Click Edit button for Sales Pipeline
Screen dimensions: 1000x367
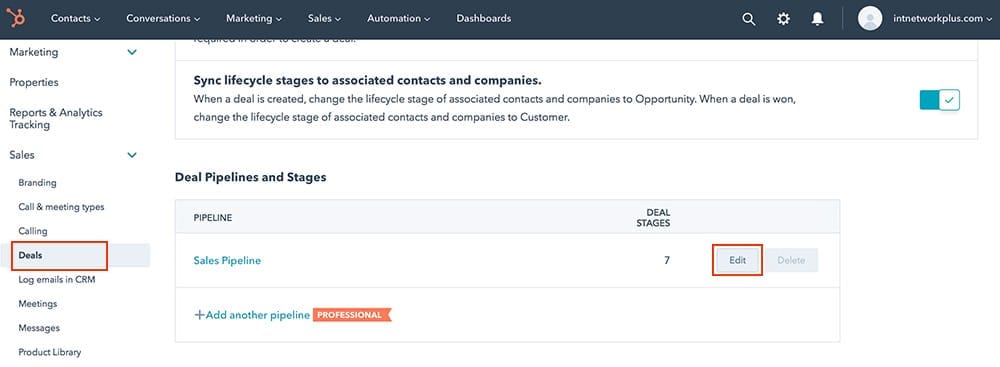tap(737, 260)
